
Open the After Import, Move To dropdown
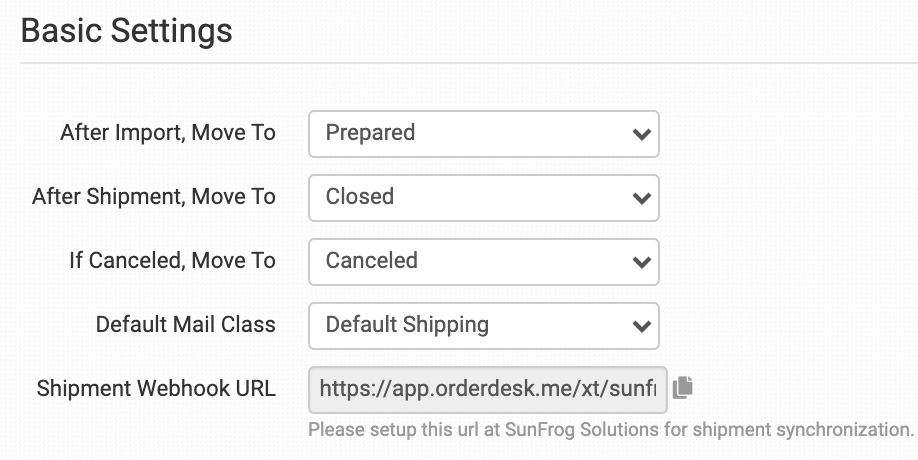[x=483, y=133]
